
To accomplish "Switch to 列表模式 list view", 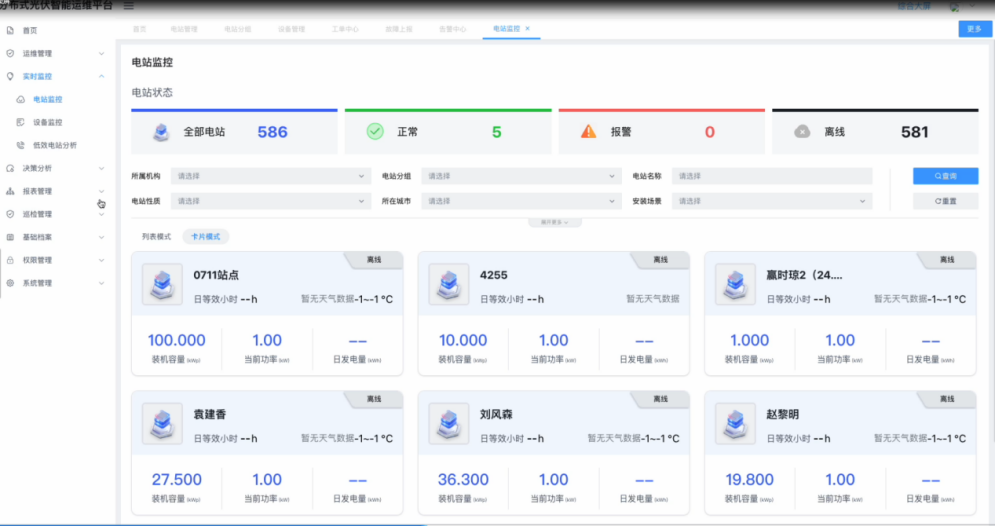I will pos(156,237).
